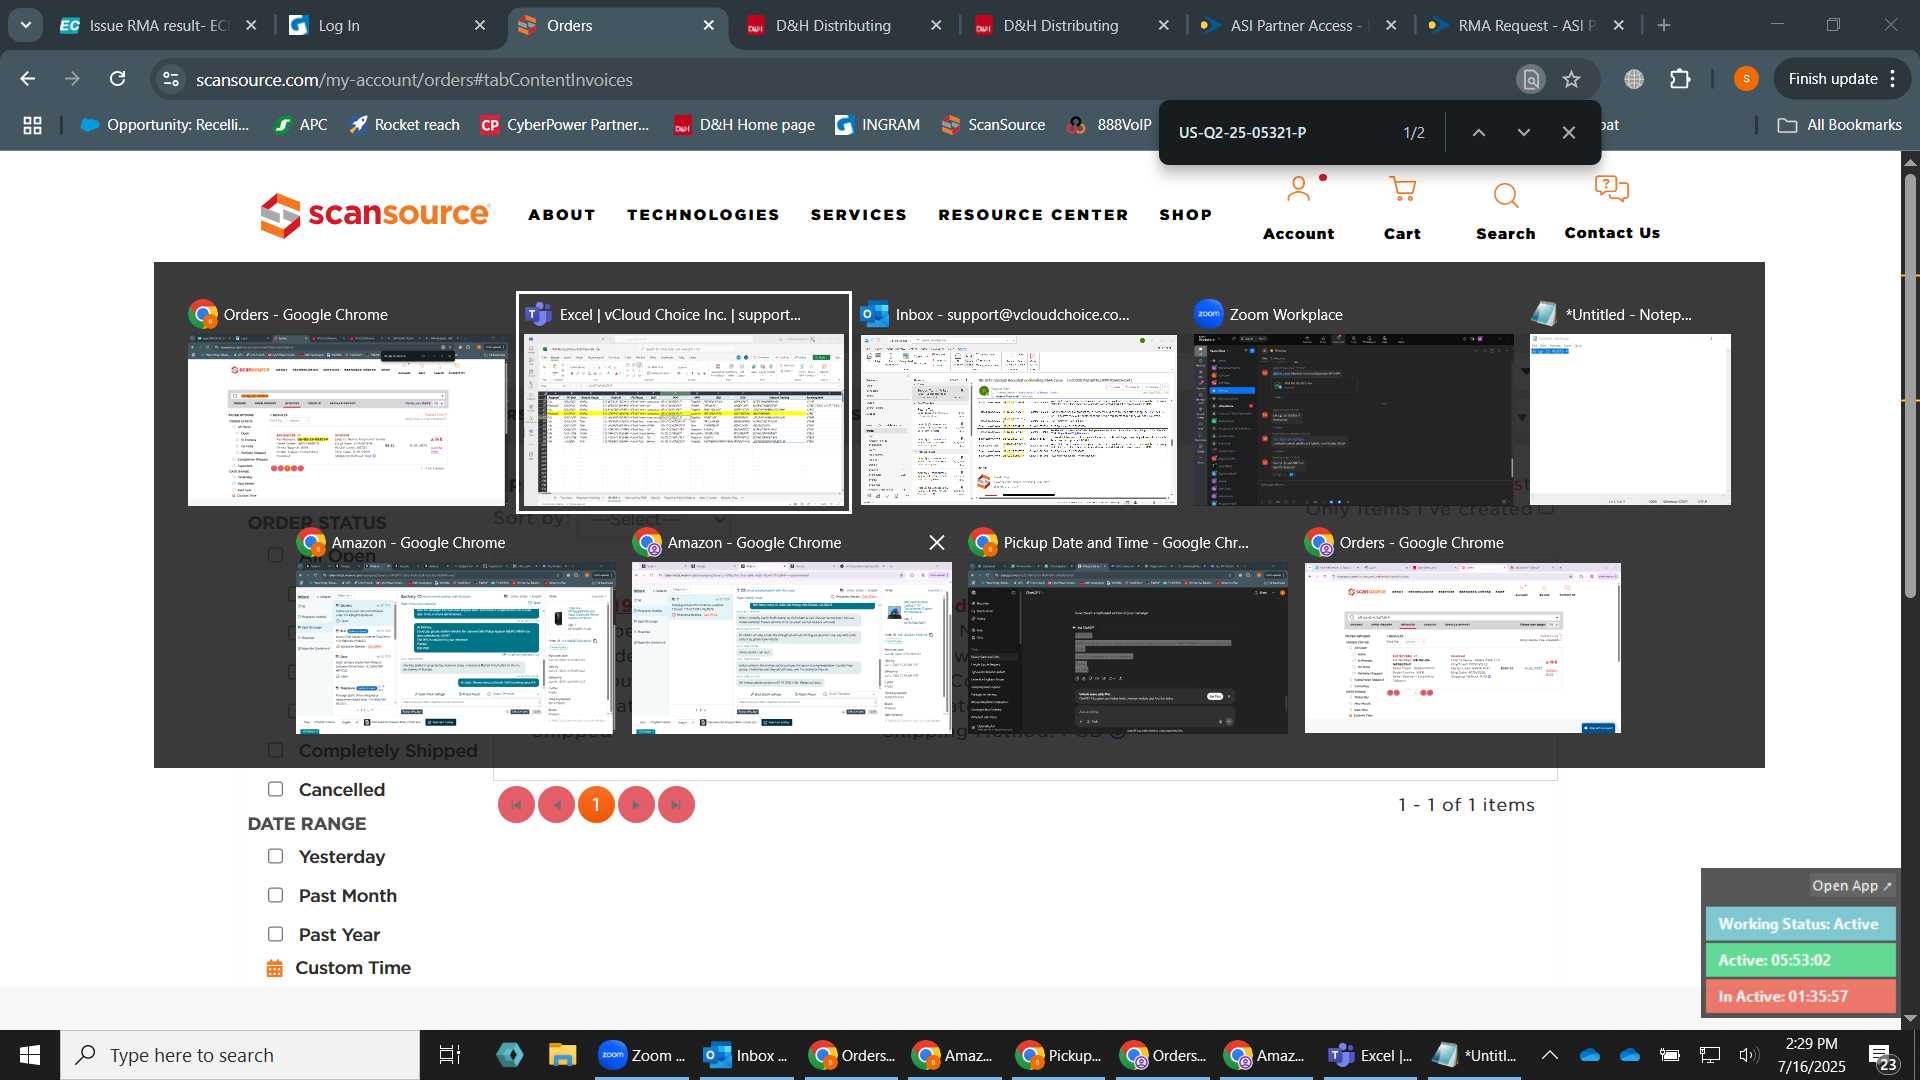
Task: Switch to Excel vCloud Choice window thumbnail
Action: (x=684, y=402)
